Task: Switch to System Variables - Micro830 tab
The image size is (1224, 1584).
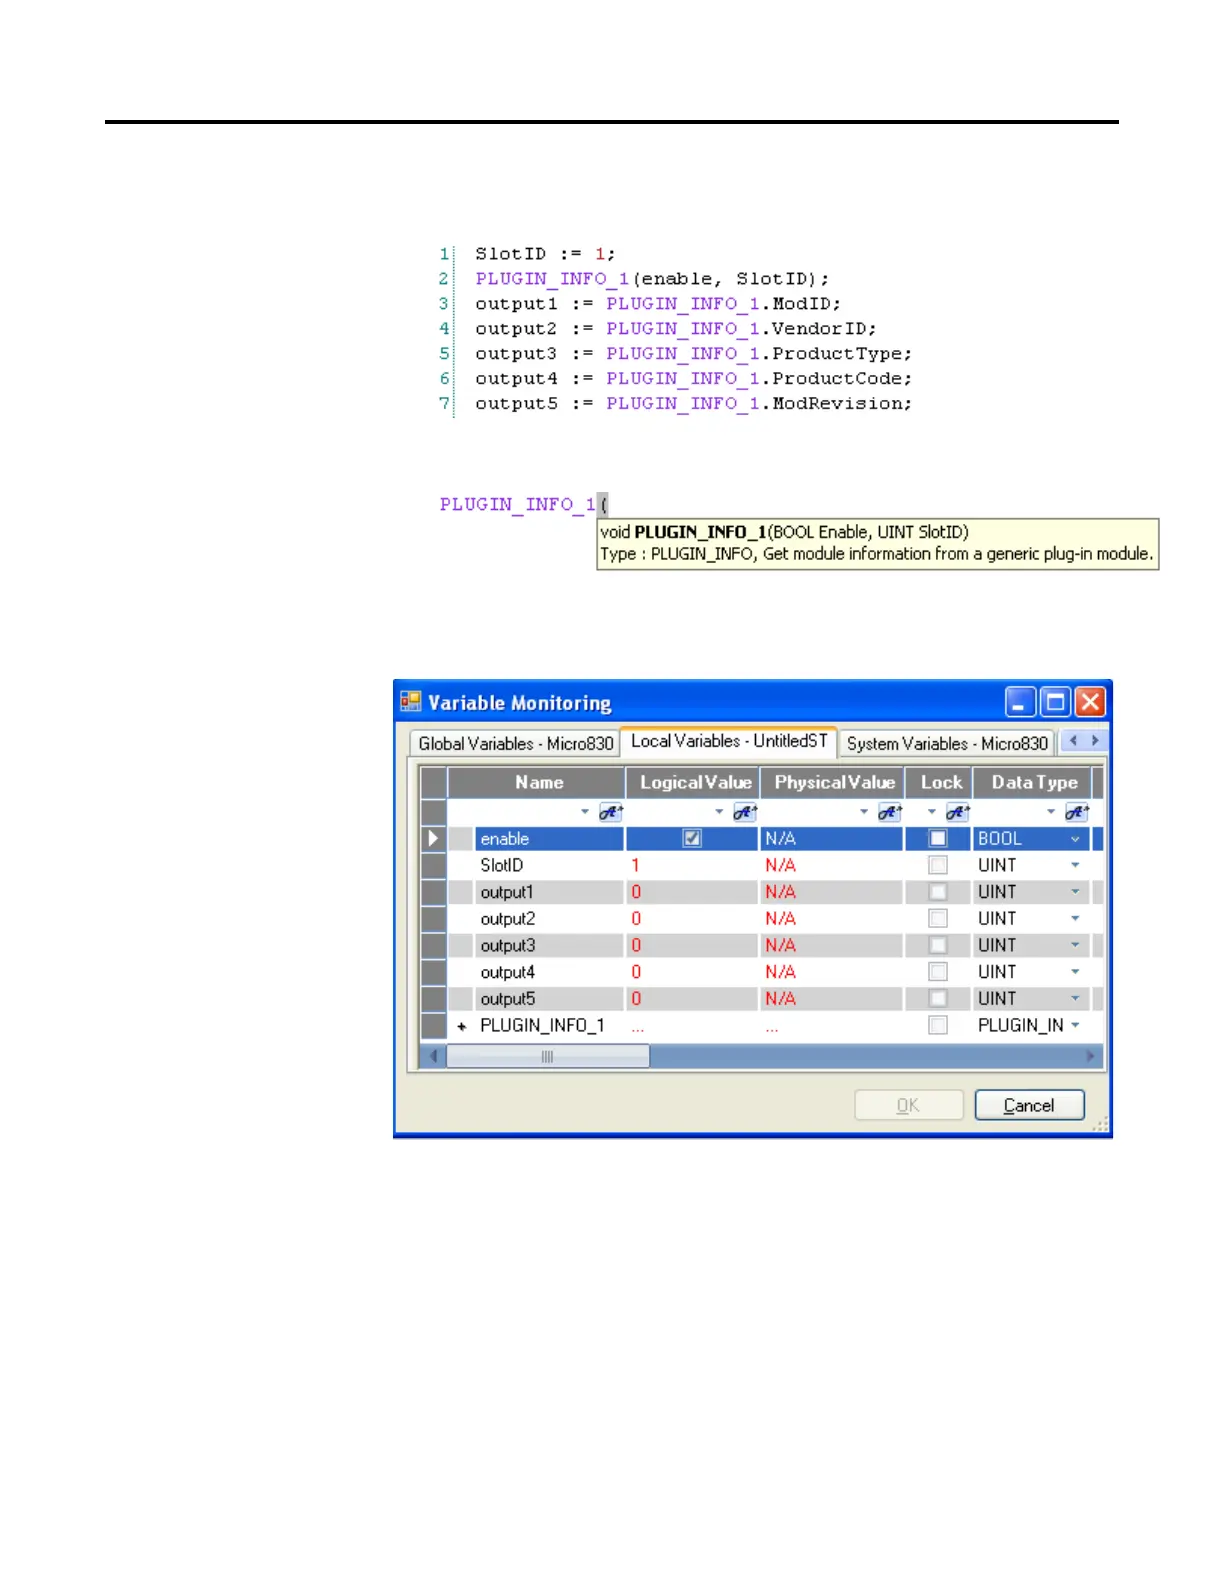Action: pyautogui.click(x=947, y=743)
